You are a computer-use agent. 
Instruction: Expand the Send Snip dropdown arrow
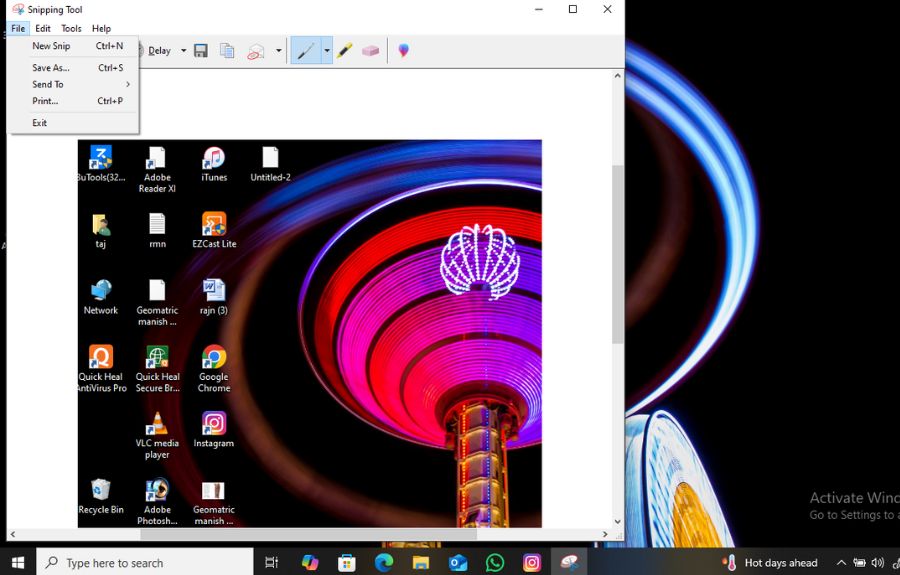(279, 50)
